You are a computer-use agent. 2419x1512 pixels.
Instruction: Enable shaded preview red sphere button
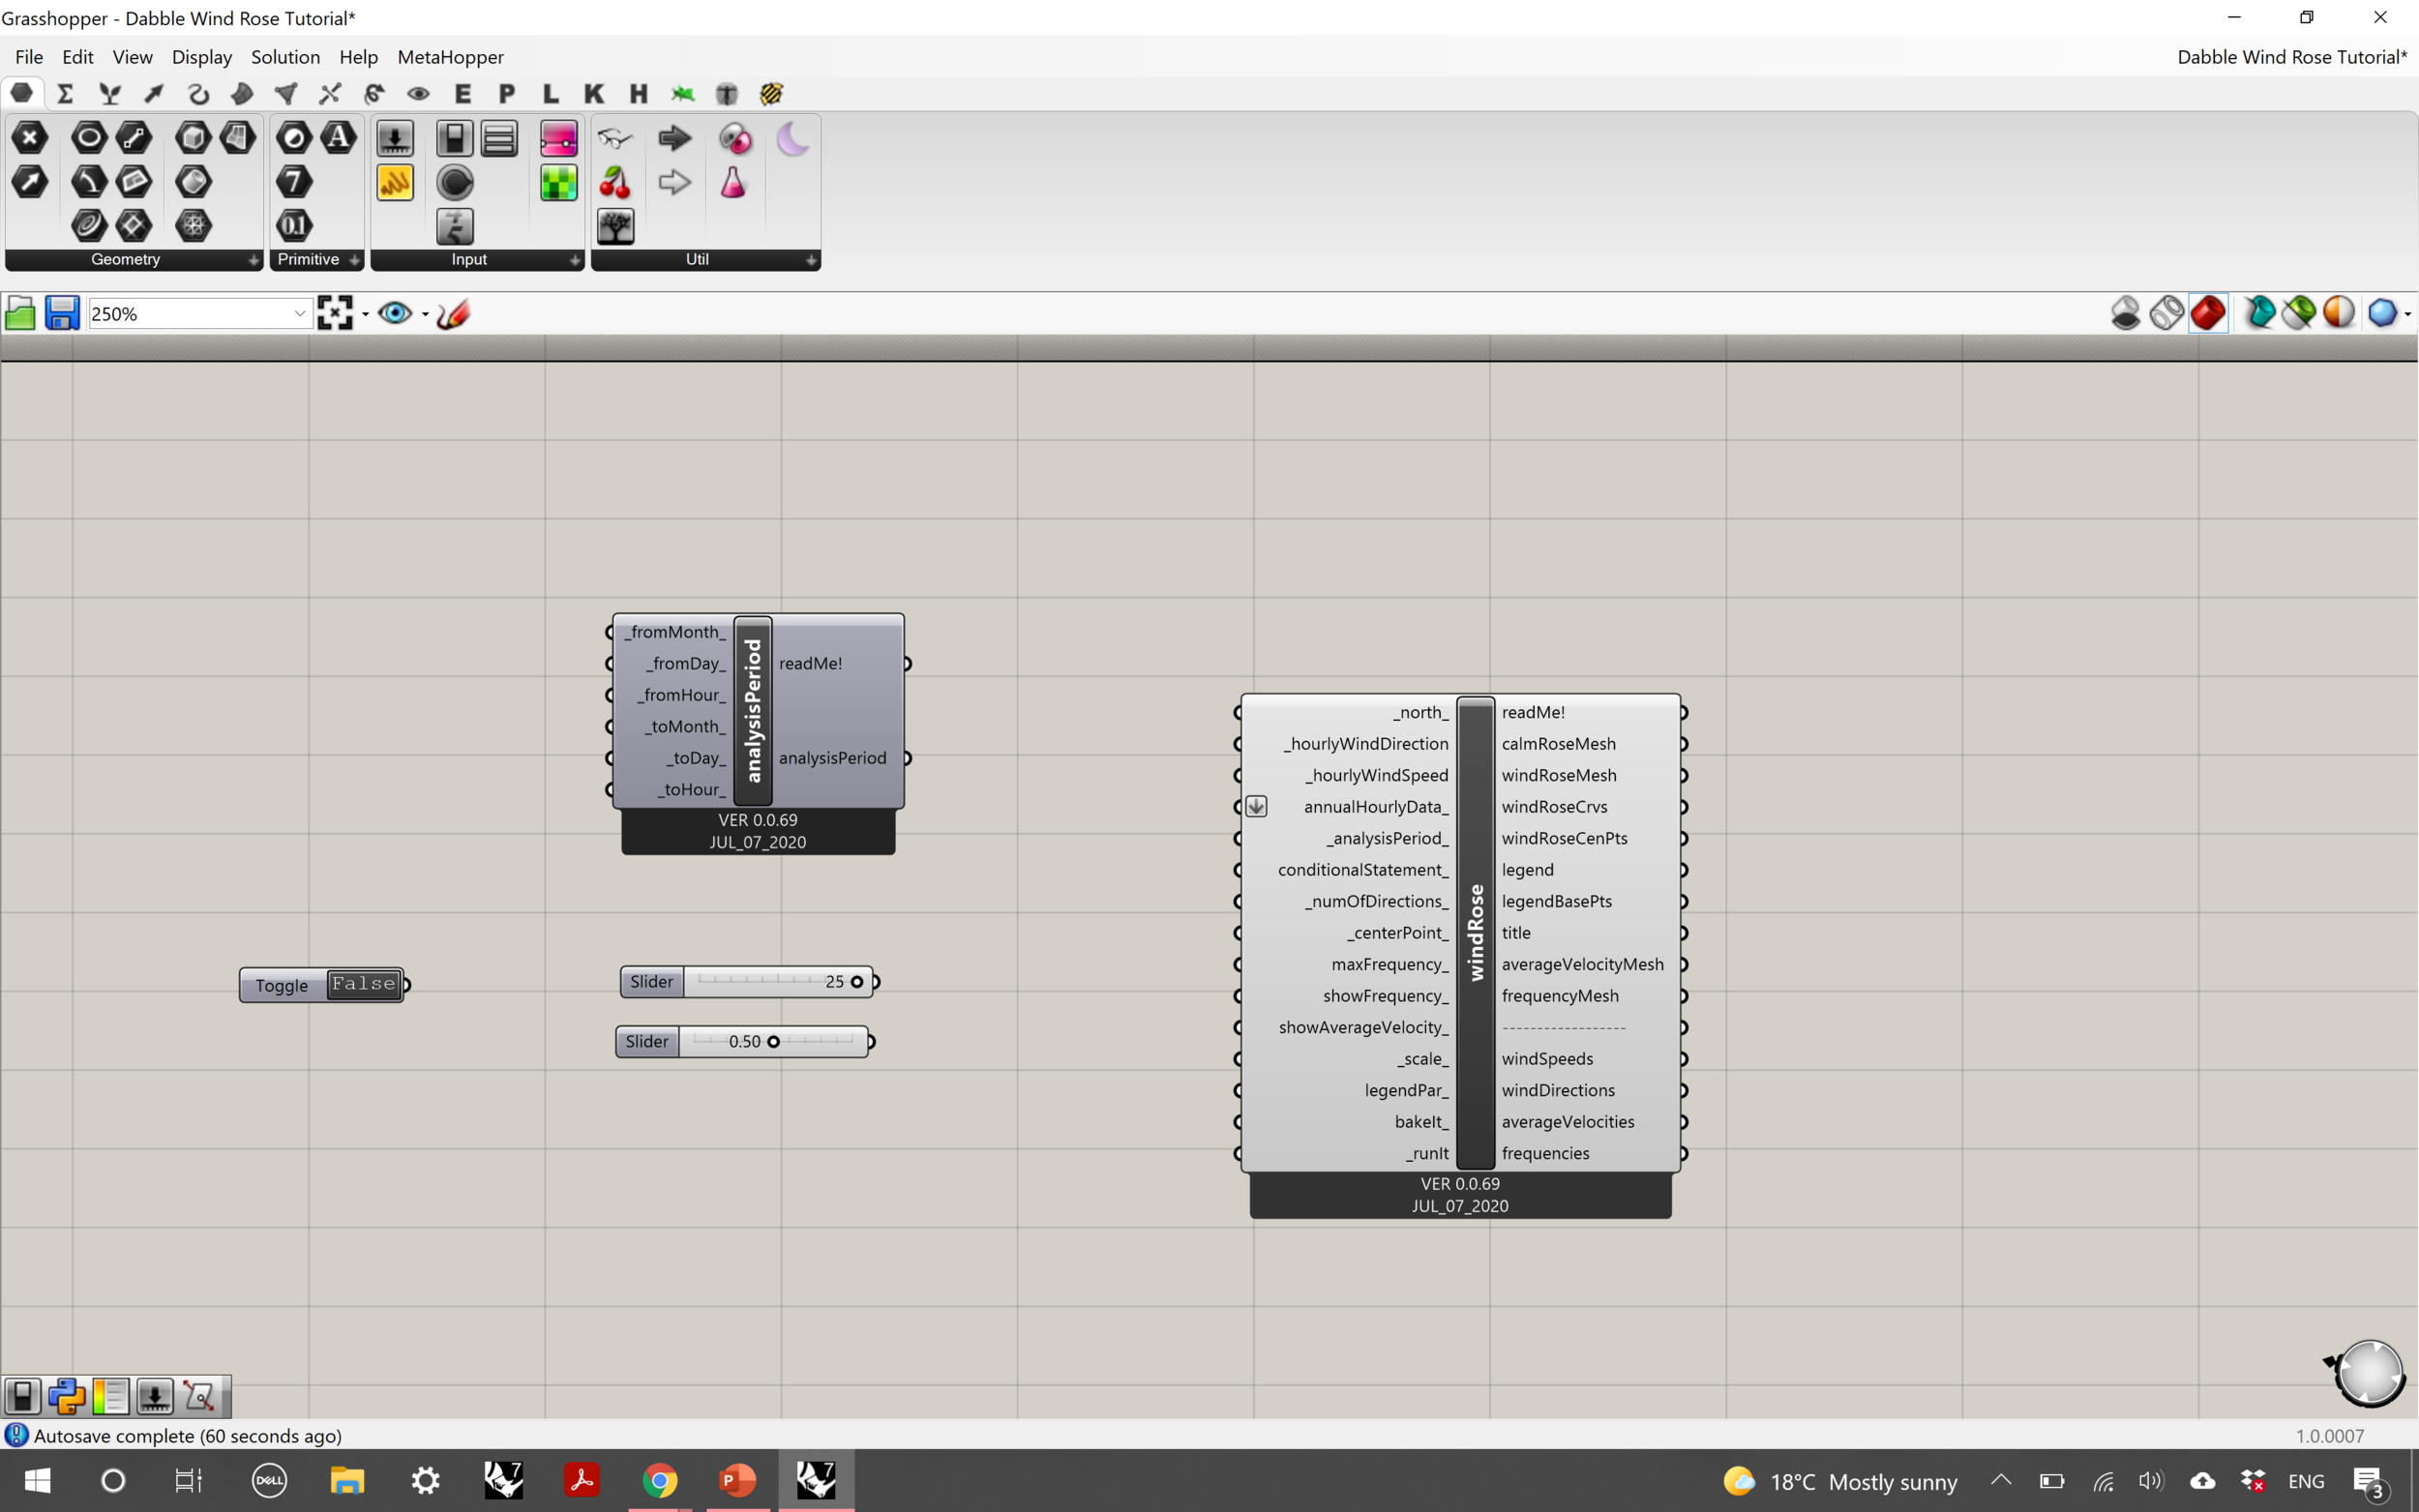tap(2207, 313)
